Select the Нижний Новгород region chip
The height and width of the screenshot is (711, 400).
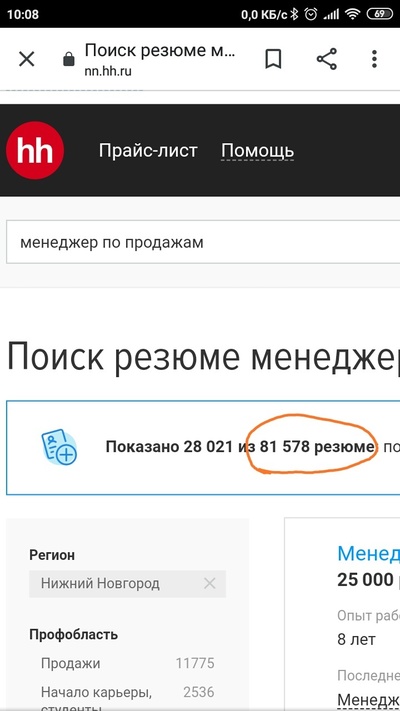click(127, 584)
